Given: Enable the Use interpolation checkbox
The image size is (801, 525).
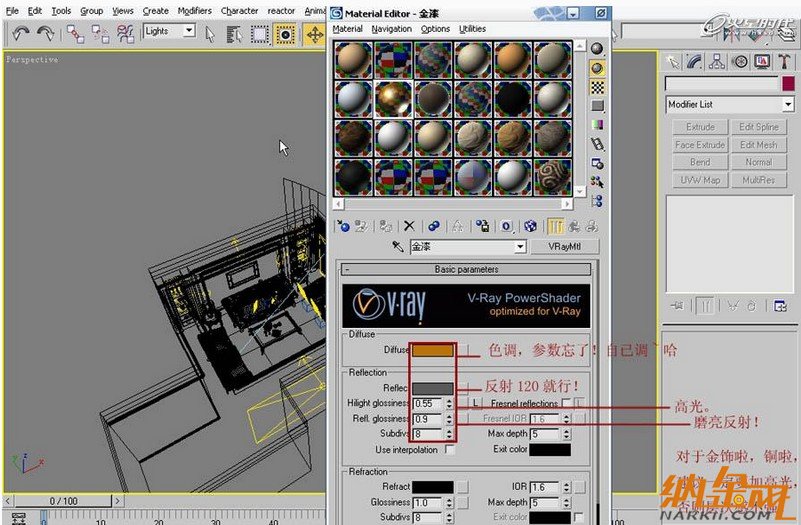Looking at the screenshot, I should coord(450,449).
